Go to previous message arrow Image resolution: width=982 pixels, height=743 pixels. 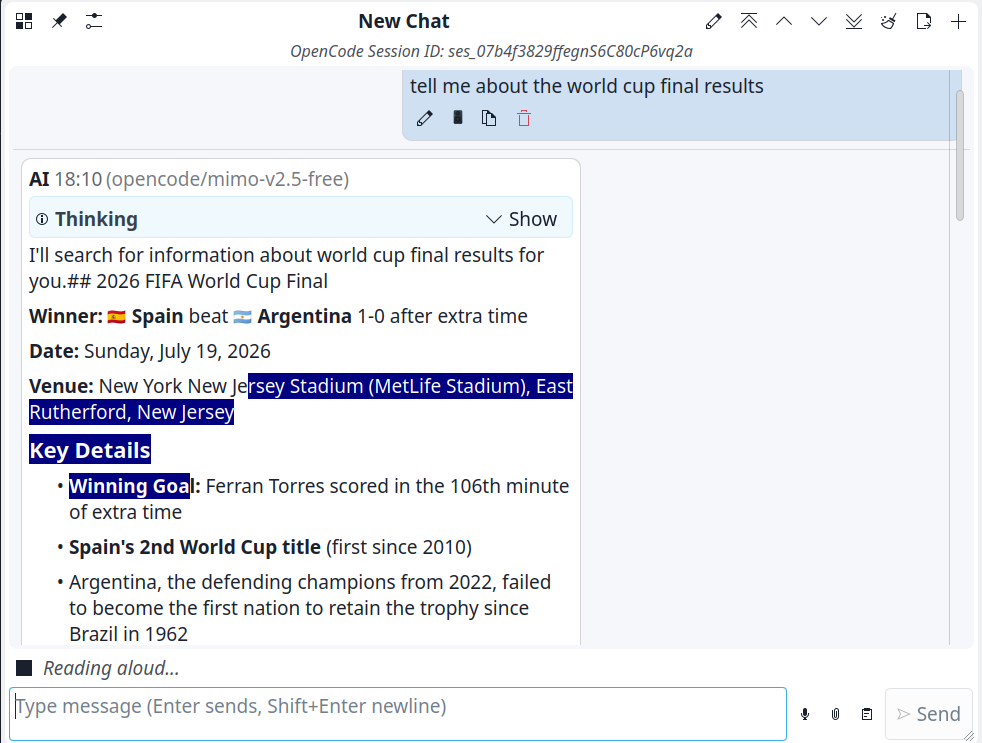(783, 21)
